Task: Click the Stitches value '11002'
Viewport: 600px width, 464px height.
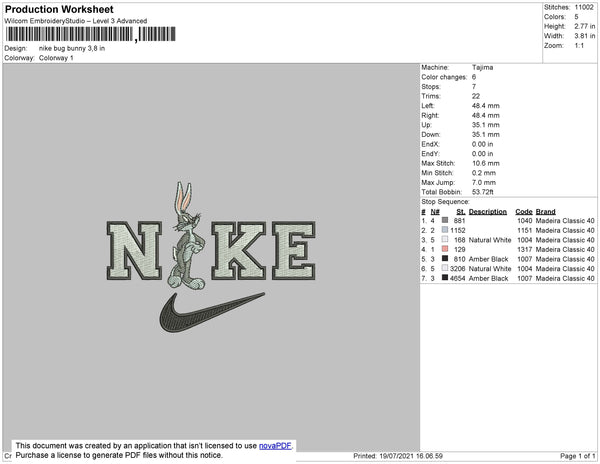Action: [584, 7]
